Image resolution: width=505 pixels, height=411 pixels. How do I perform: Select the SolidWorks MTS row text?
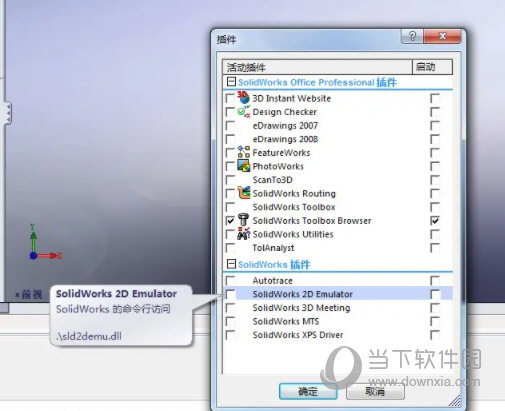click(x=286, y=321)
